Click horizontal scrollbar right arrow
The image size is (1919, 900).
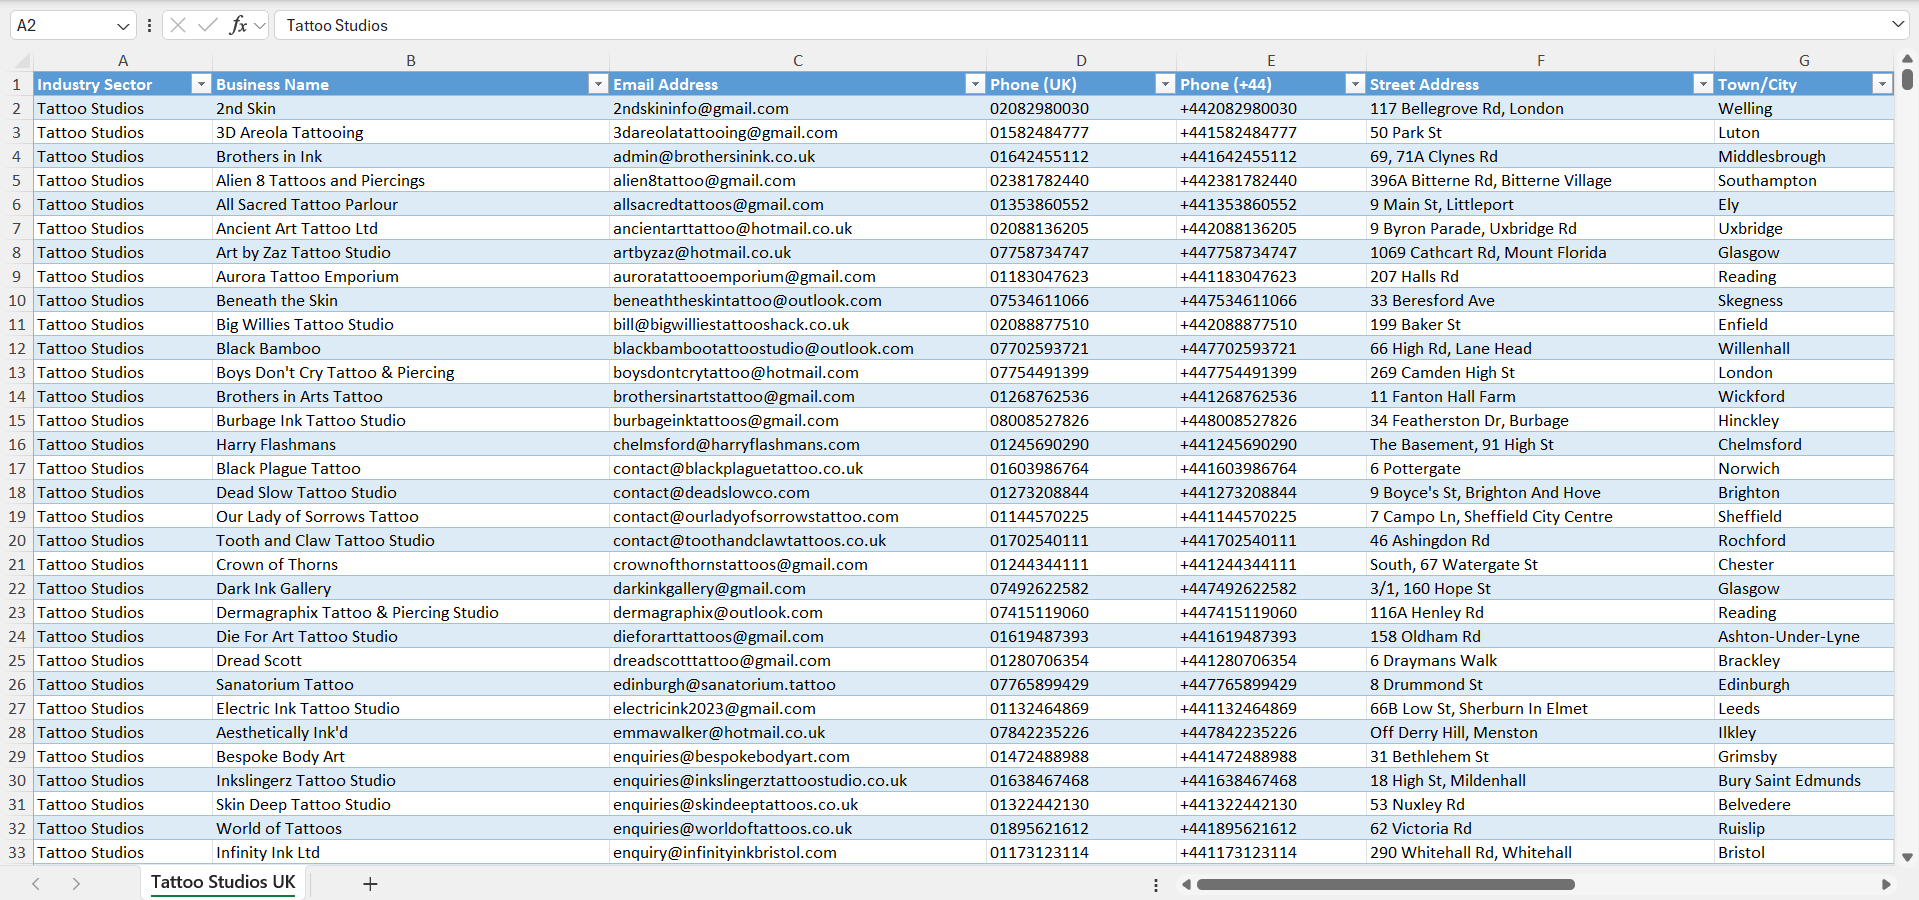click(x=1886, y=884)
